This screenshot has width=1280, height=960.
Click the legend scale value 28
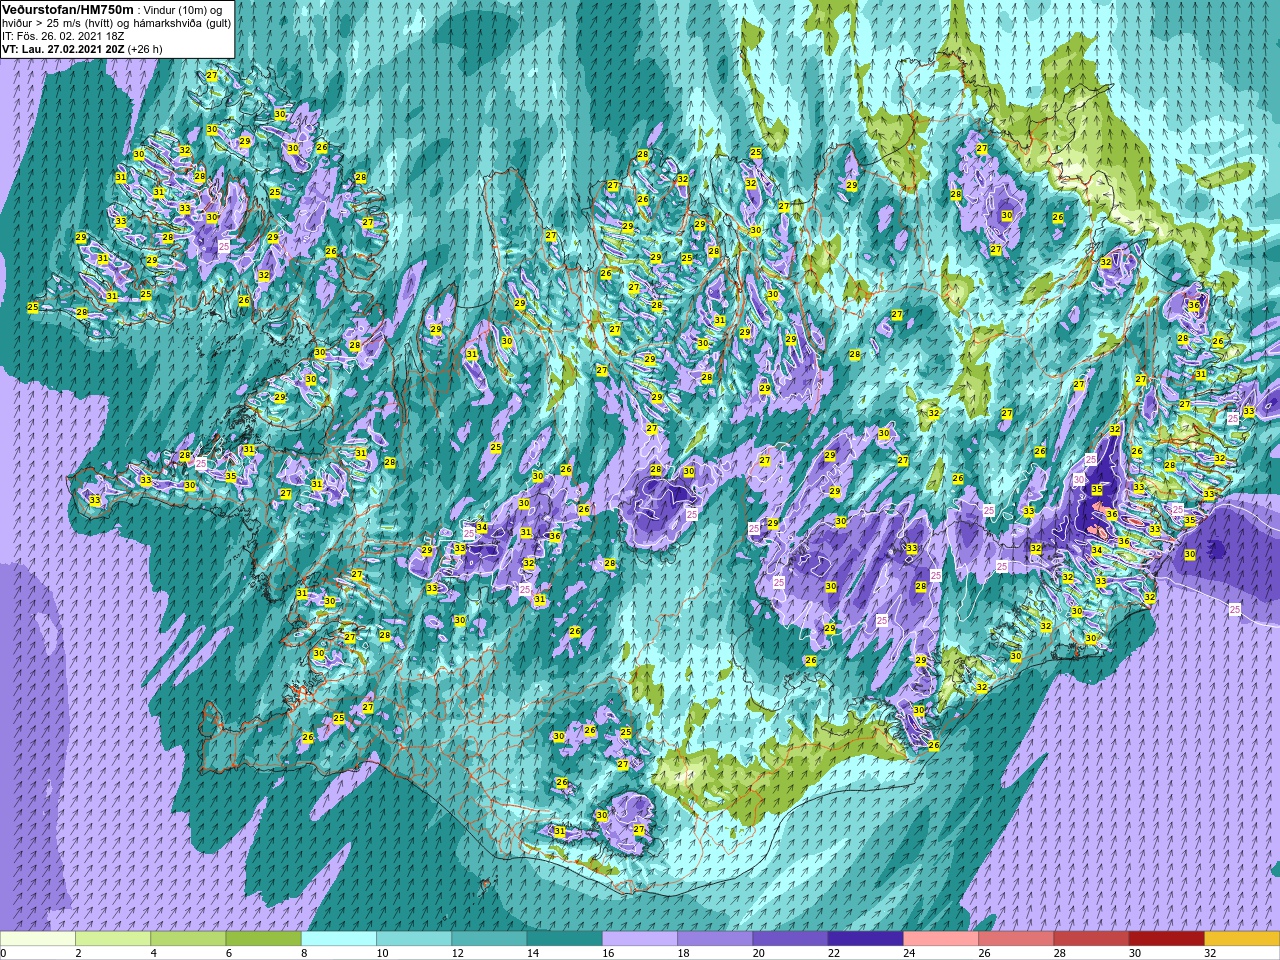(1060, 953)
